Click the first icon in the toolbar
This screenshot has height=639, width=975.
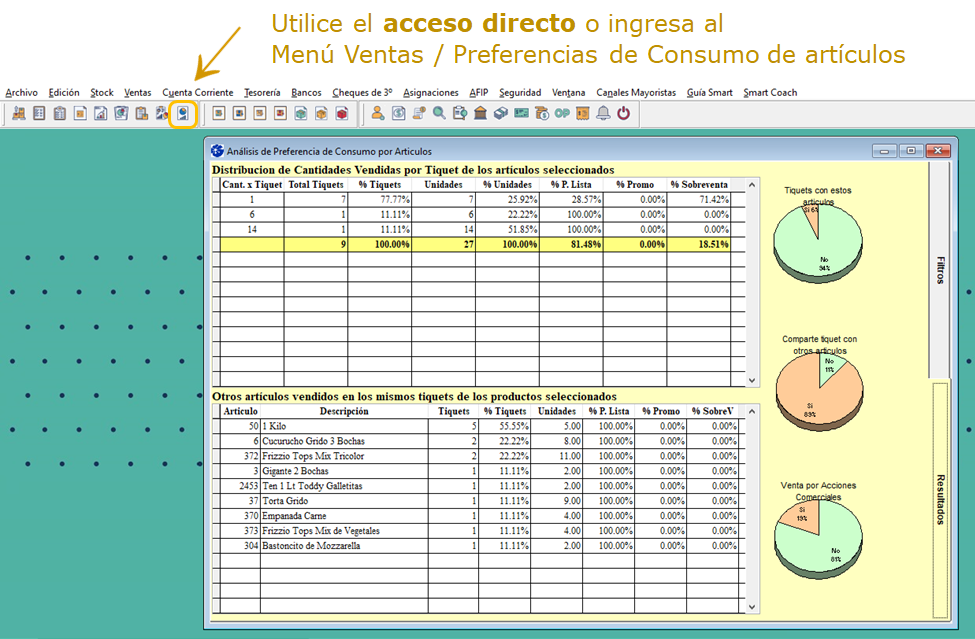pyautogui.click(x=18, y=113)
